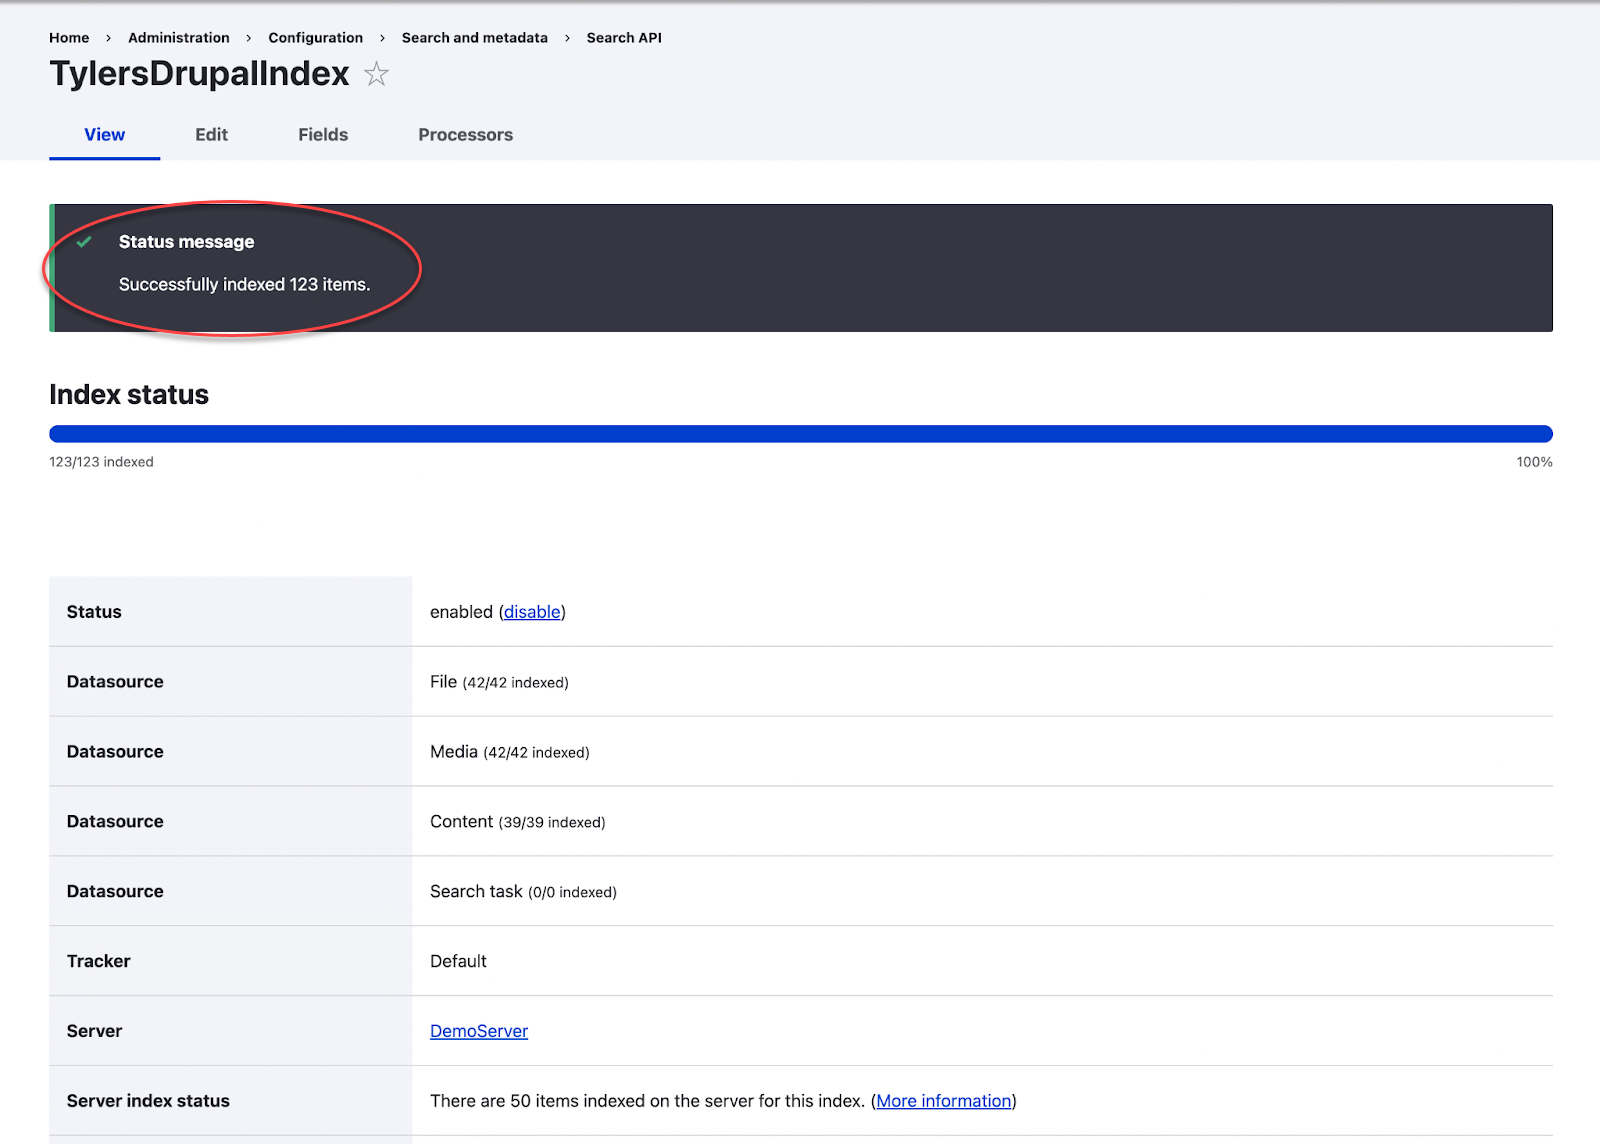
Task: Navigate to Home via breadcrumb
Action: pyautogui.click(x=68, y=37)
